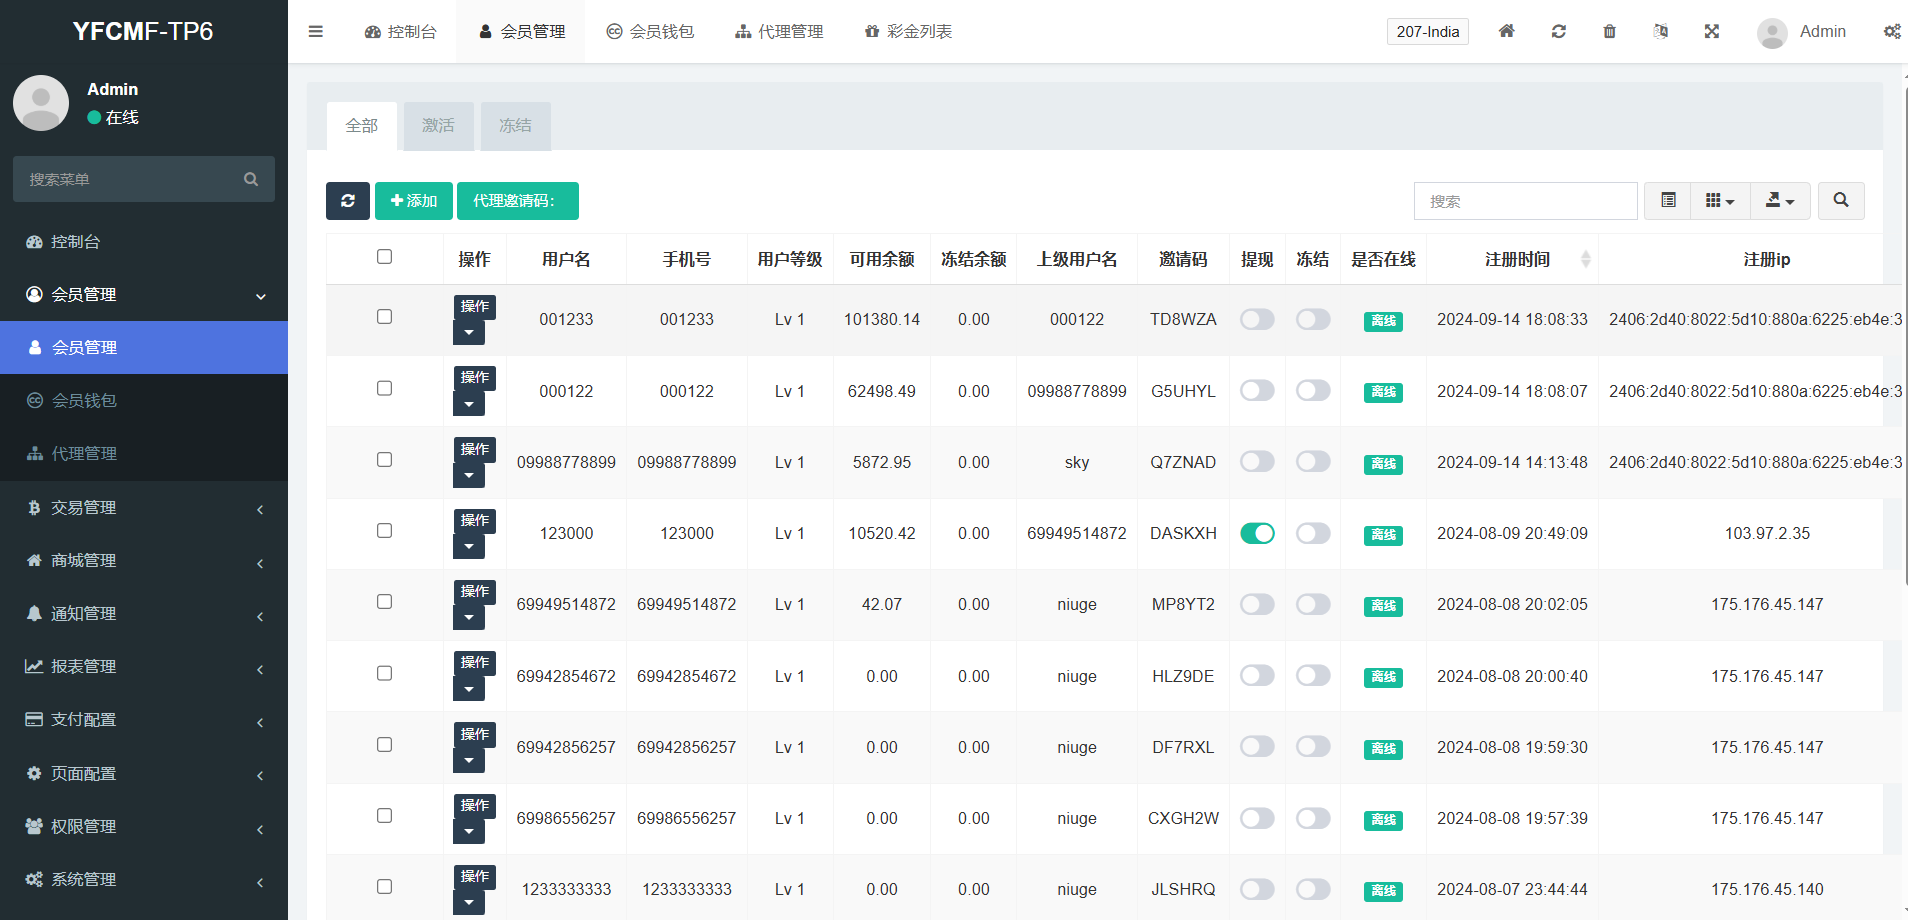Disable withdrawal toggle for user 123000
The image size is (1908, 920).
(1257, 533)
